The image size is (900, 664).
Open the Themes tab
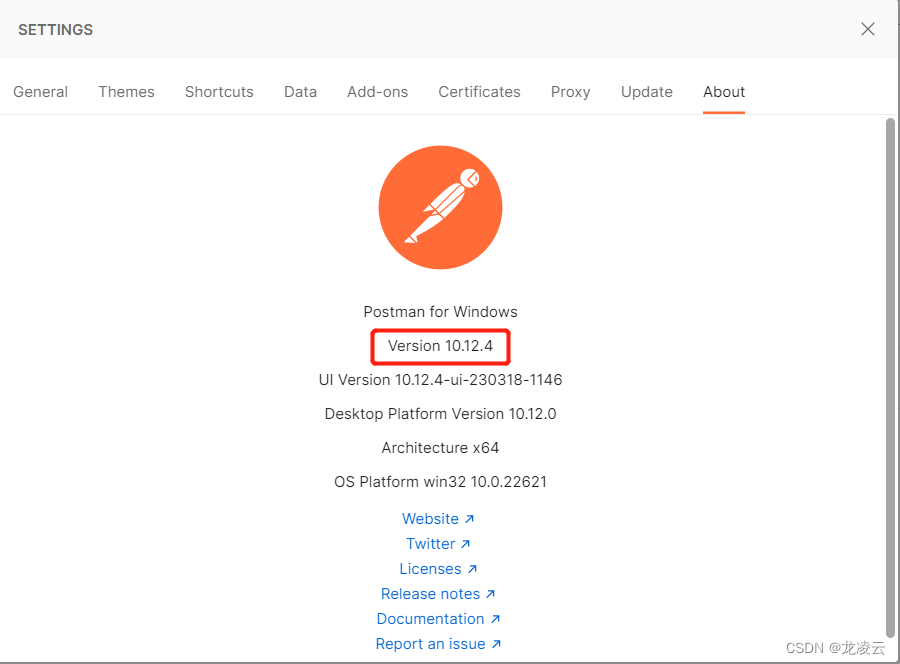point(126,92)
